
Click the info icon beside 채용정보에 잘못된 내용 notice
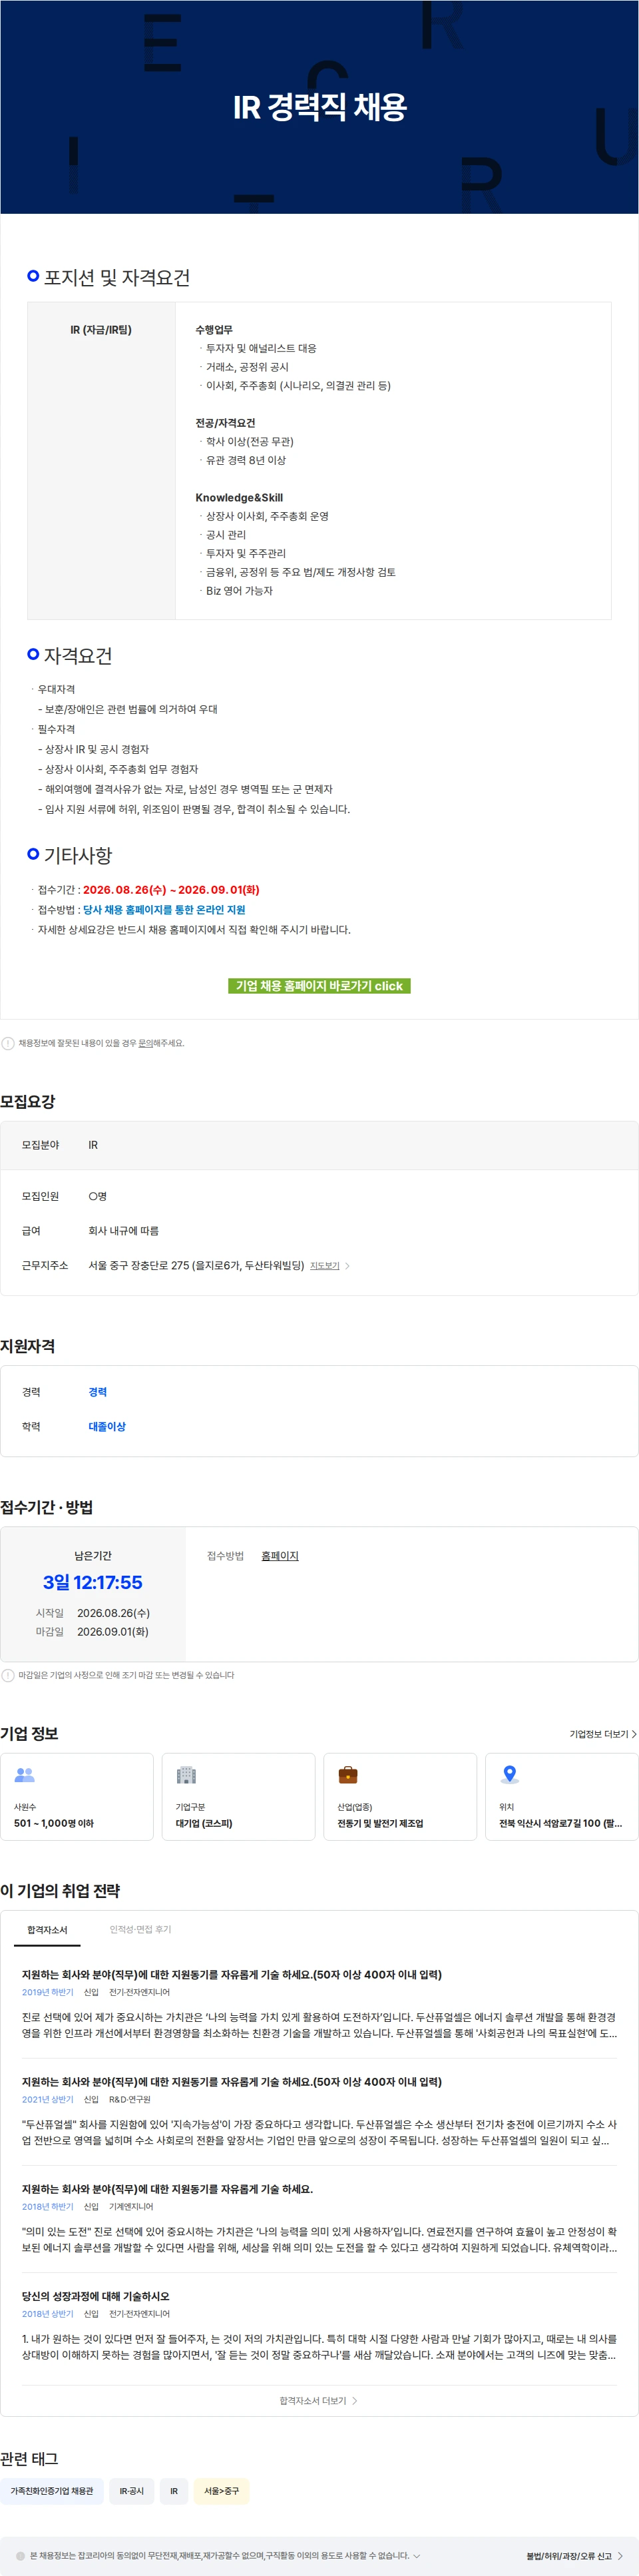coord(8,1043)
